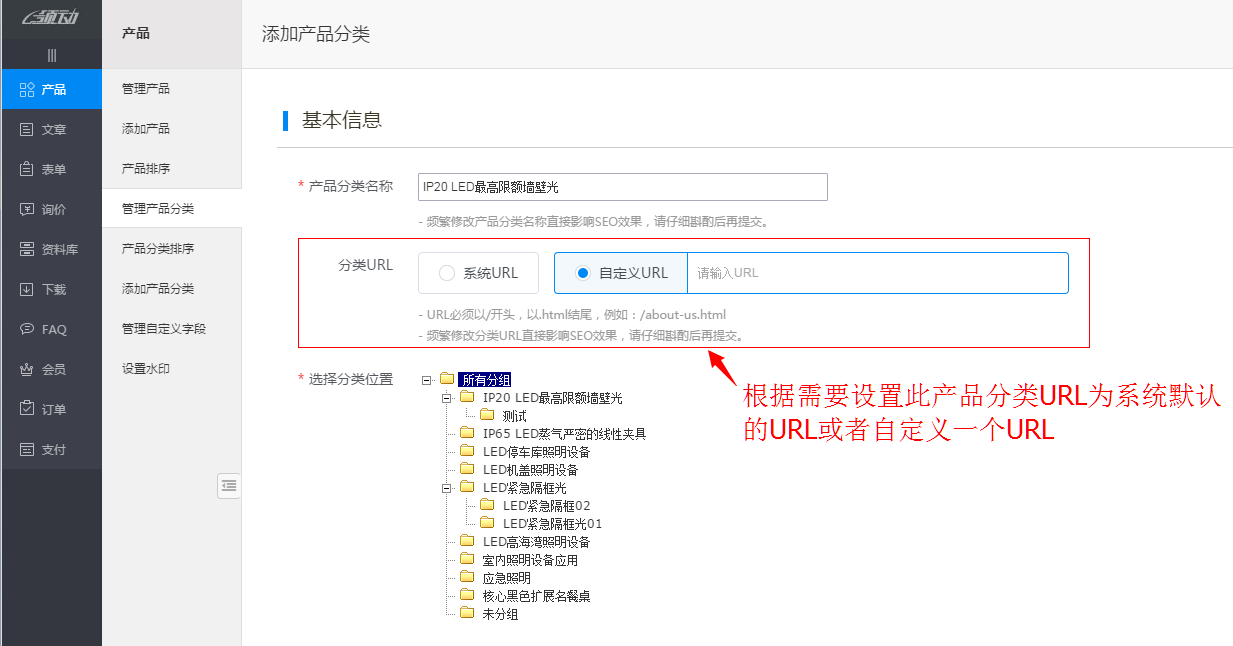
Task: Open the 询价 icon in sidebar
Action: click(25, 209)
